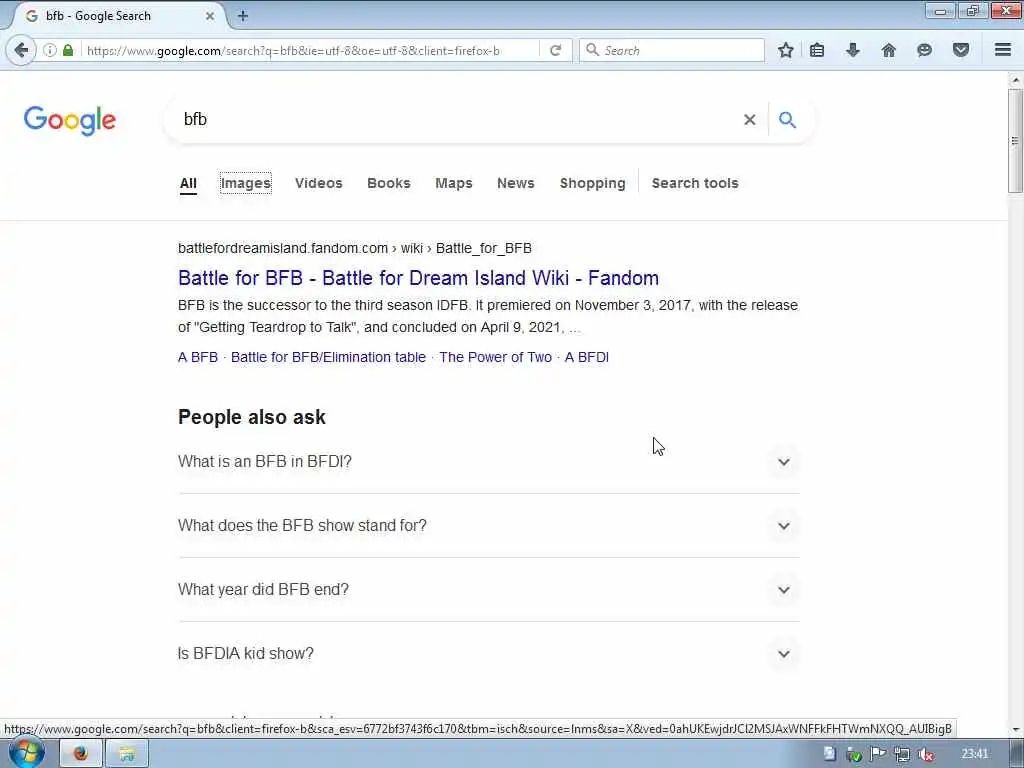Open Action Center flag tray icon

[x=878, y=754]
